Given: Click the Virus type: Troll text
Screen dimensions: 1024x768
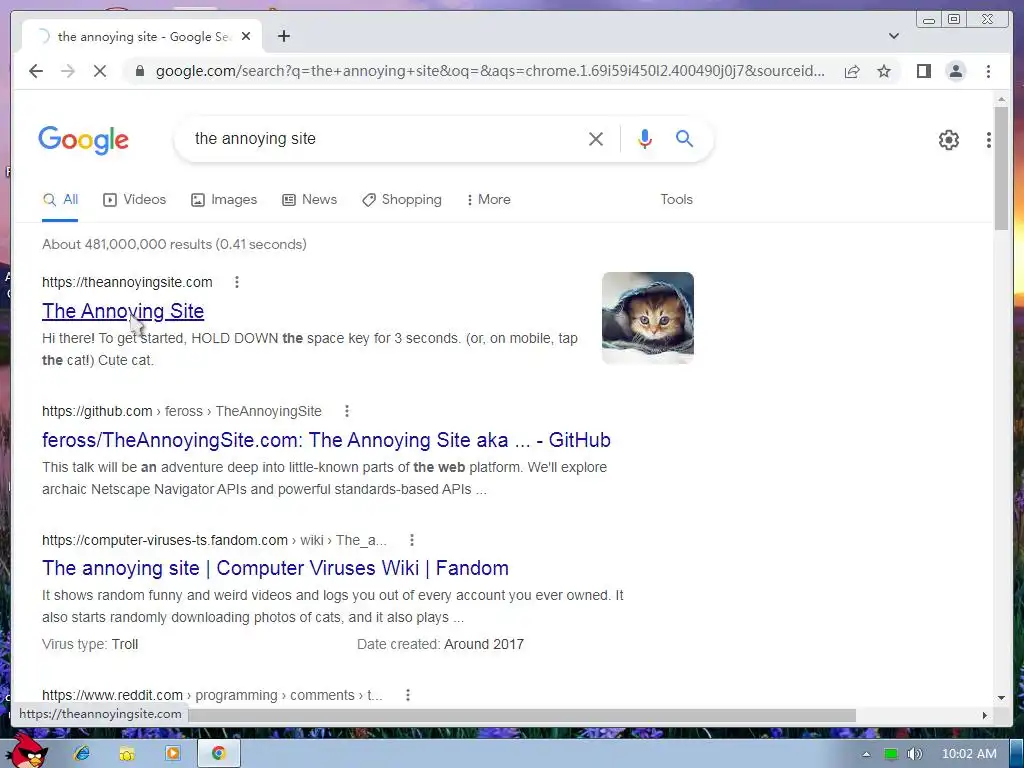Looking at the screenshot, I should (90, 644).
